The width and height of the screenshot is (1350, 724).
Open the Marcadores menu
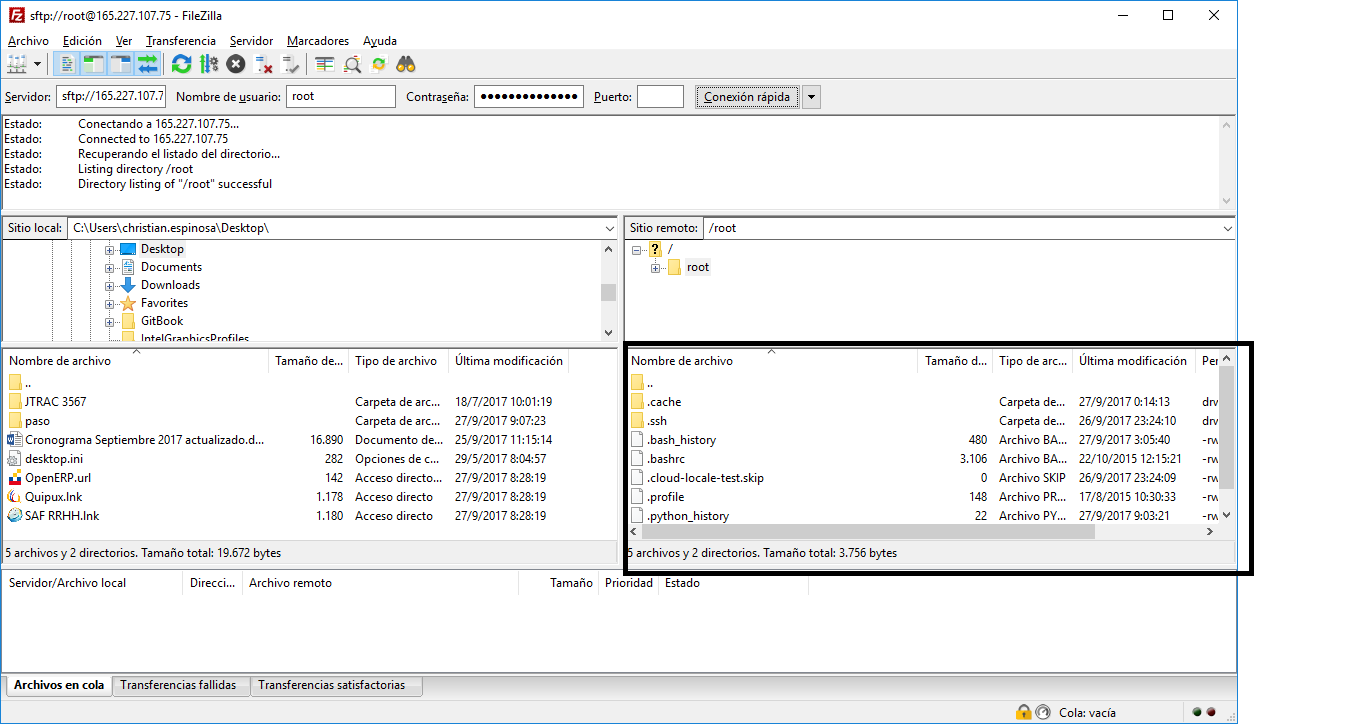318,41
